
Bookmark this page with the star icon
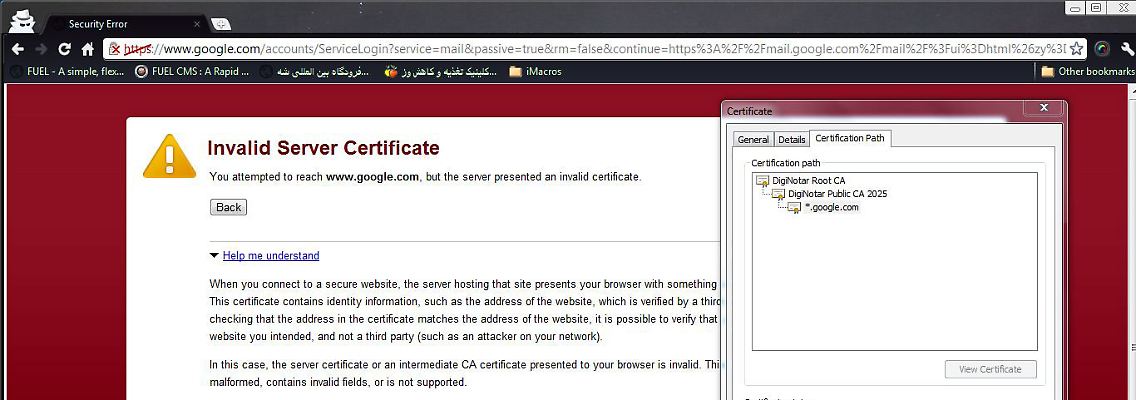(x=1076, y=48)
